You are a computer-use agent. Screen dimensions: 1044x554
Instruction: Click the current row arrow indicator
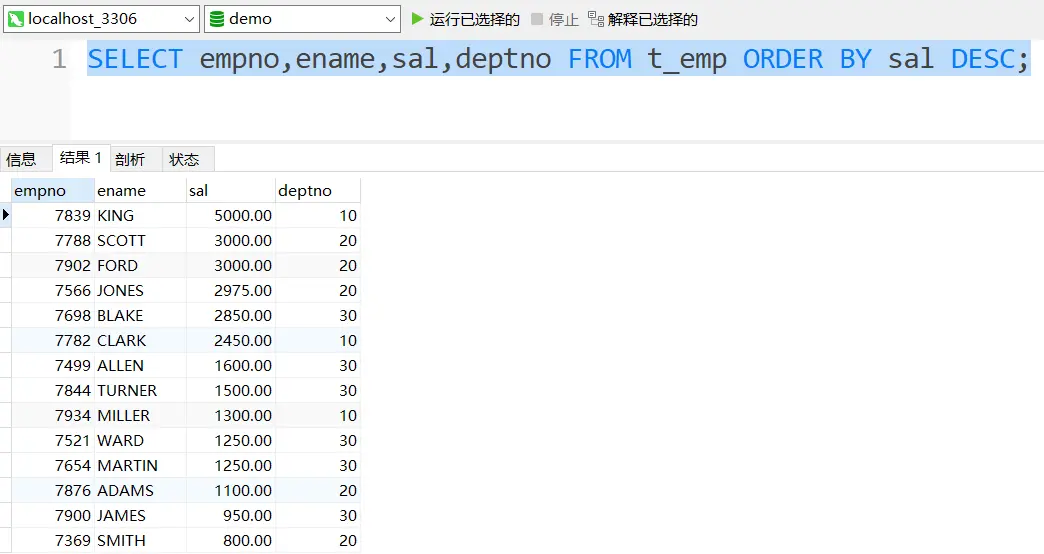(6, 215)
